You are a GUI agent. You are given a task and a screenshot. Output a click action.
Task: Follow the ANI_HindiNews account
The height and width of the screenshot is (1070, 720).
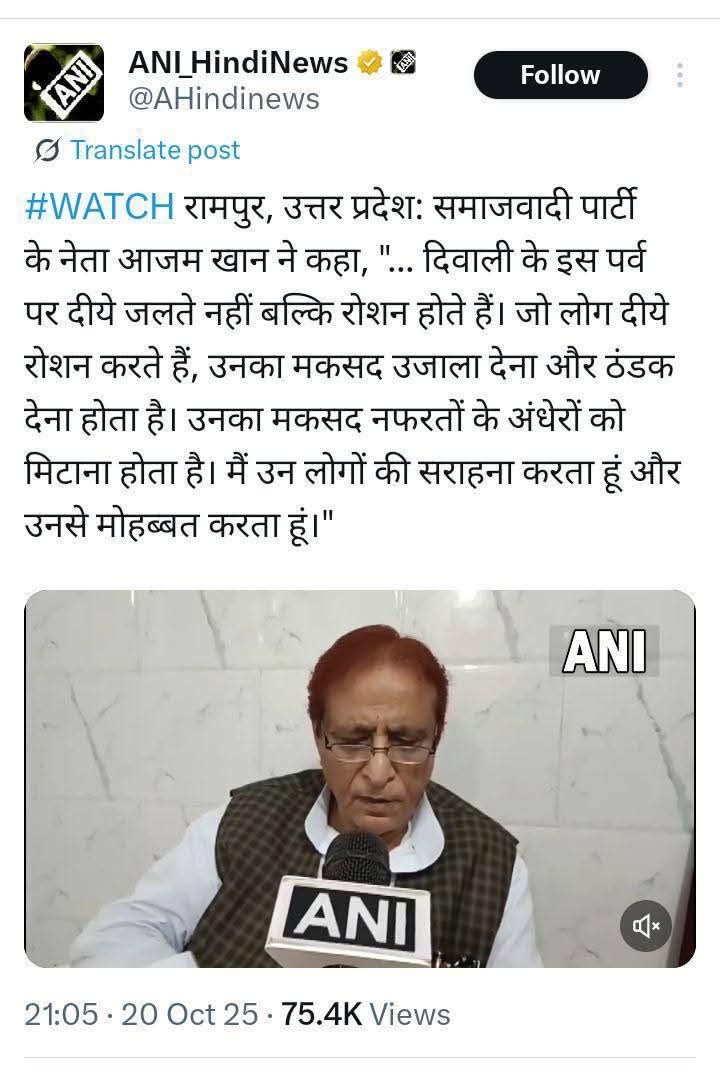click(560, 75)
